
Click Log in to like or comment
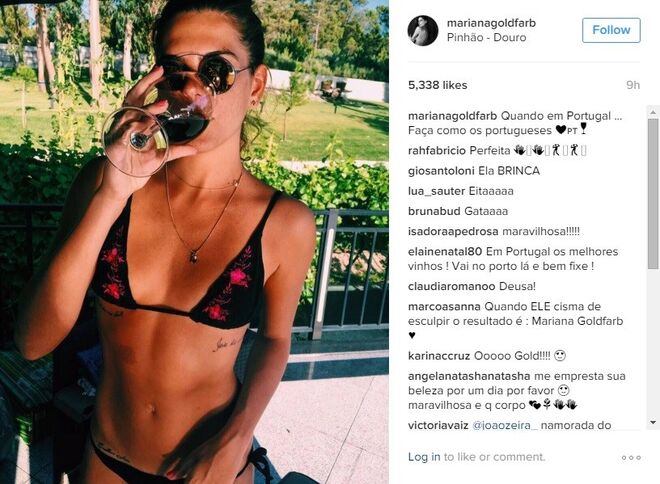pos(424,457)
